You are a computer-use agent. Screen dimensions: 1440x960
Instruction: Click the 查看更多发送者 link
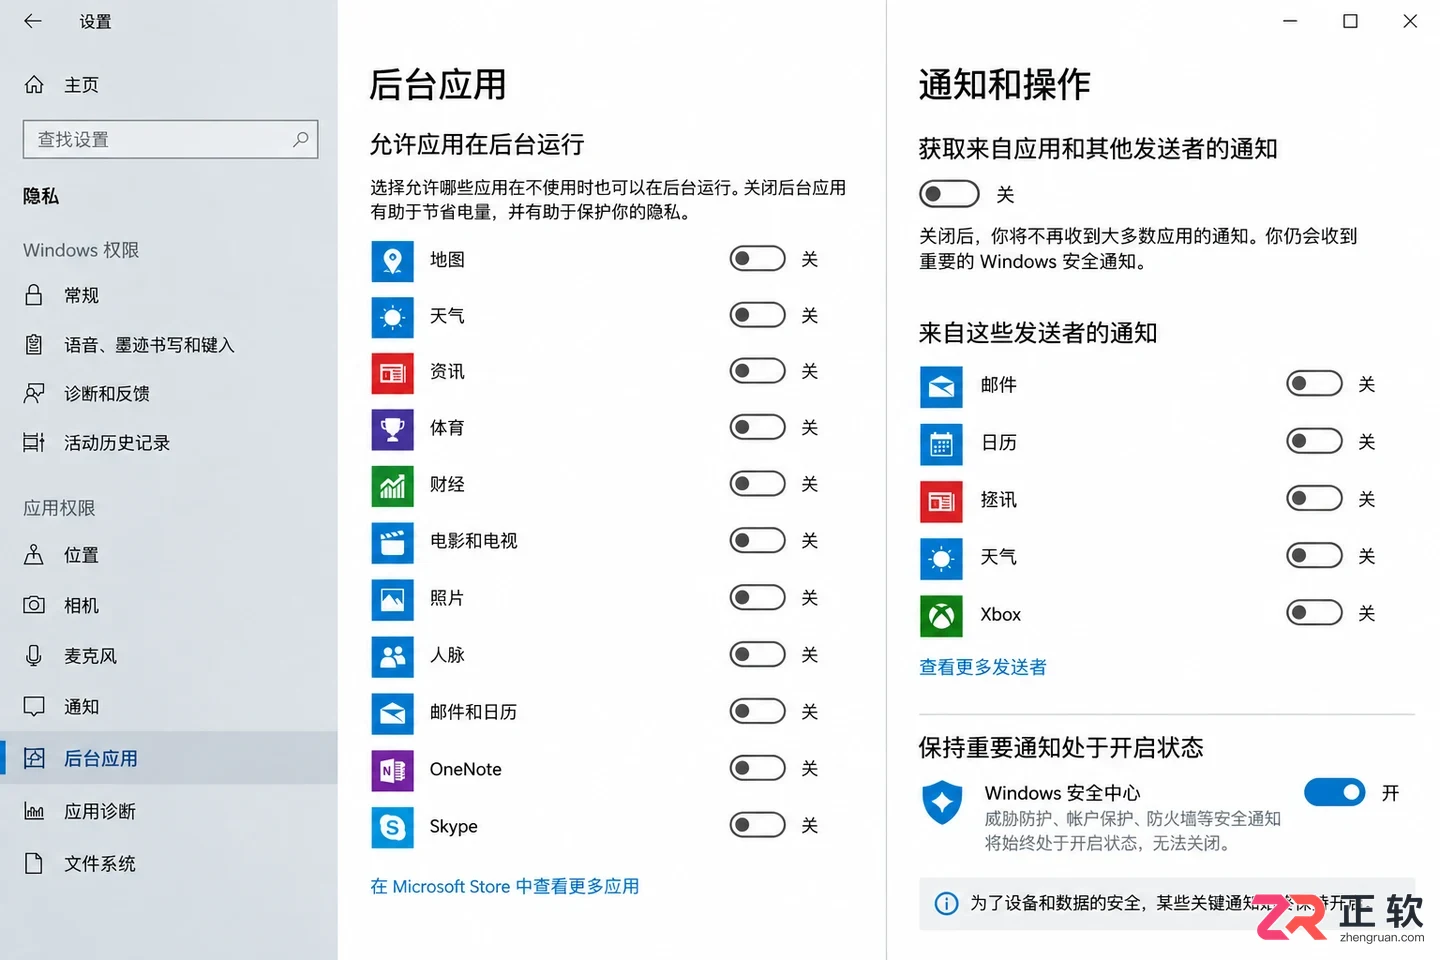tap(983, 667)
